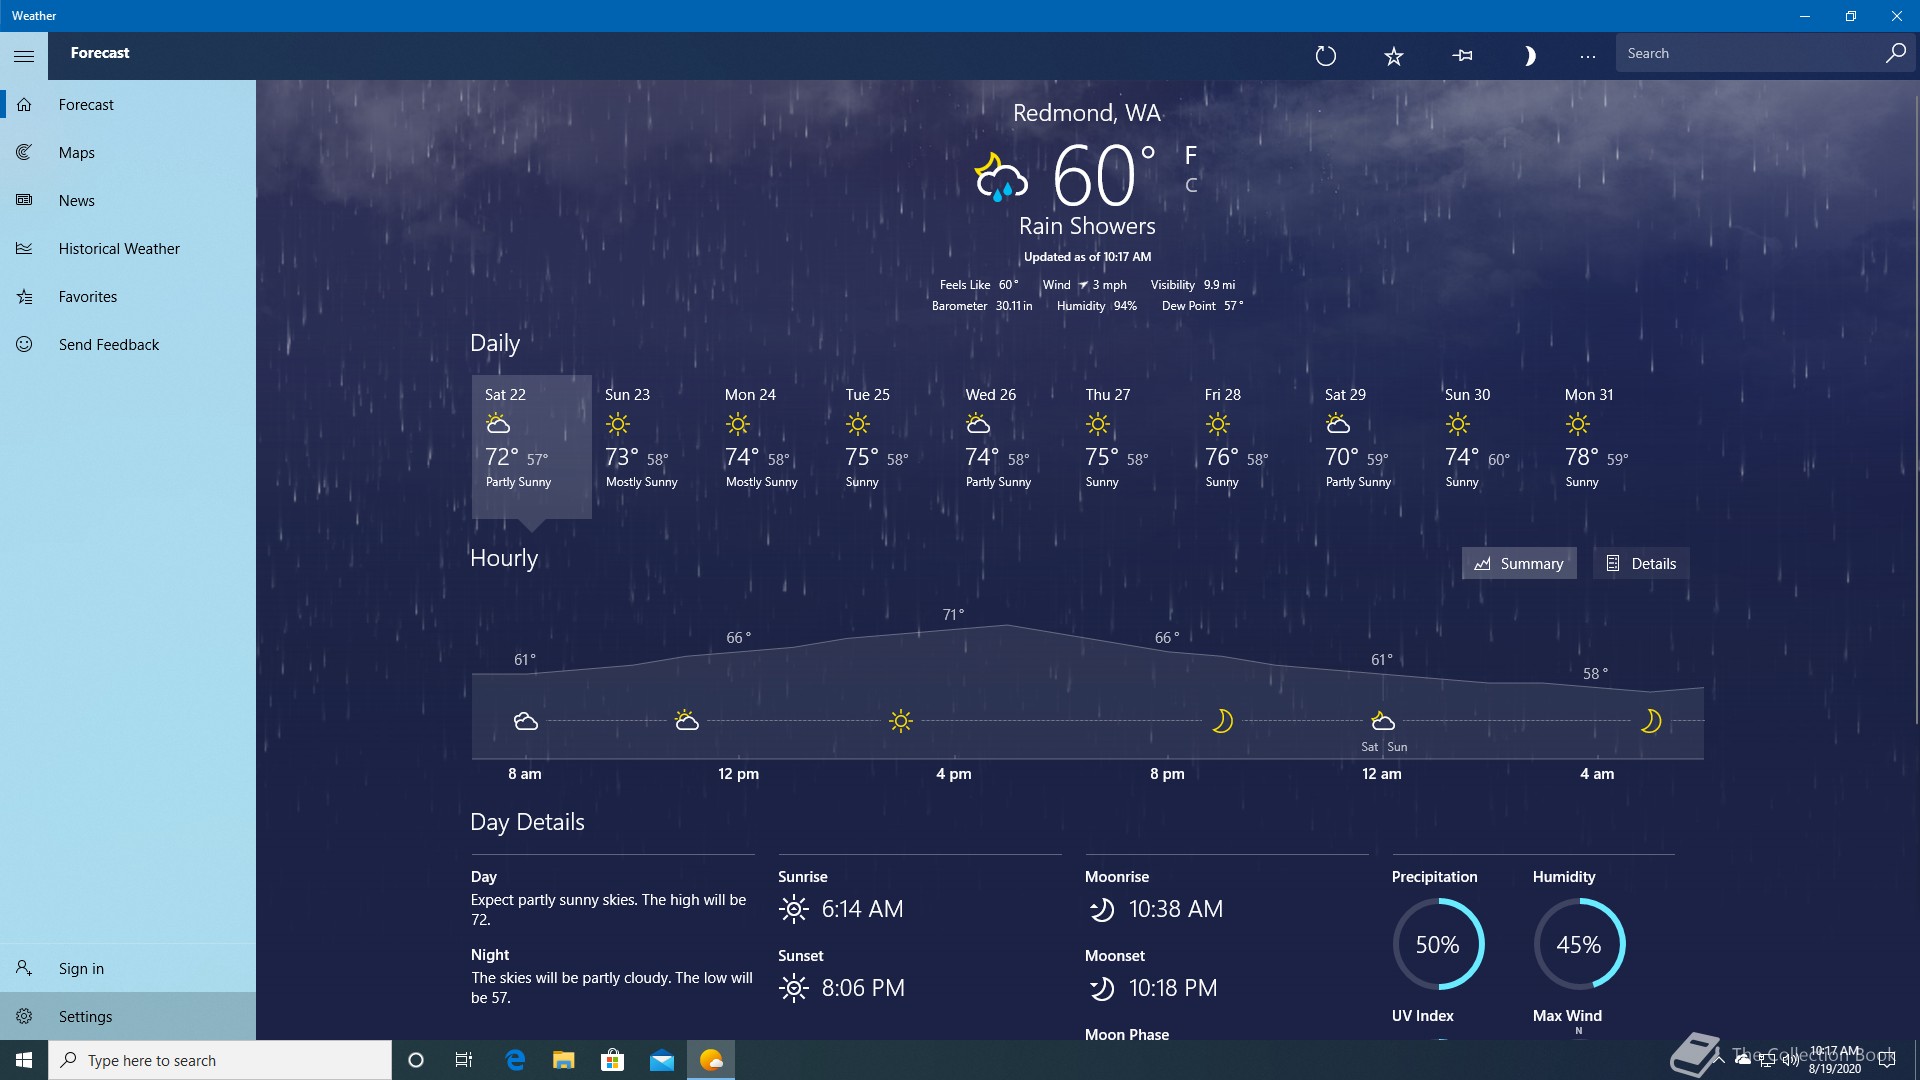1920x1080 pixels.
Task: Toggle dark theme with moon icon
Action: (x=1529, y=56)
